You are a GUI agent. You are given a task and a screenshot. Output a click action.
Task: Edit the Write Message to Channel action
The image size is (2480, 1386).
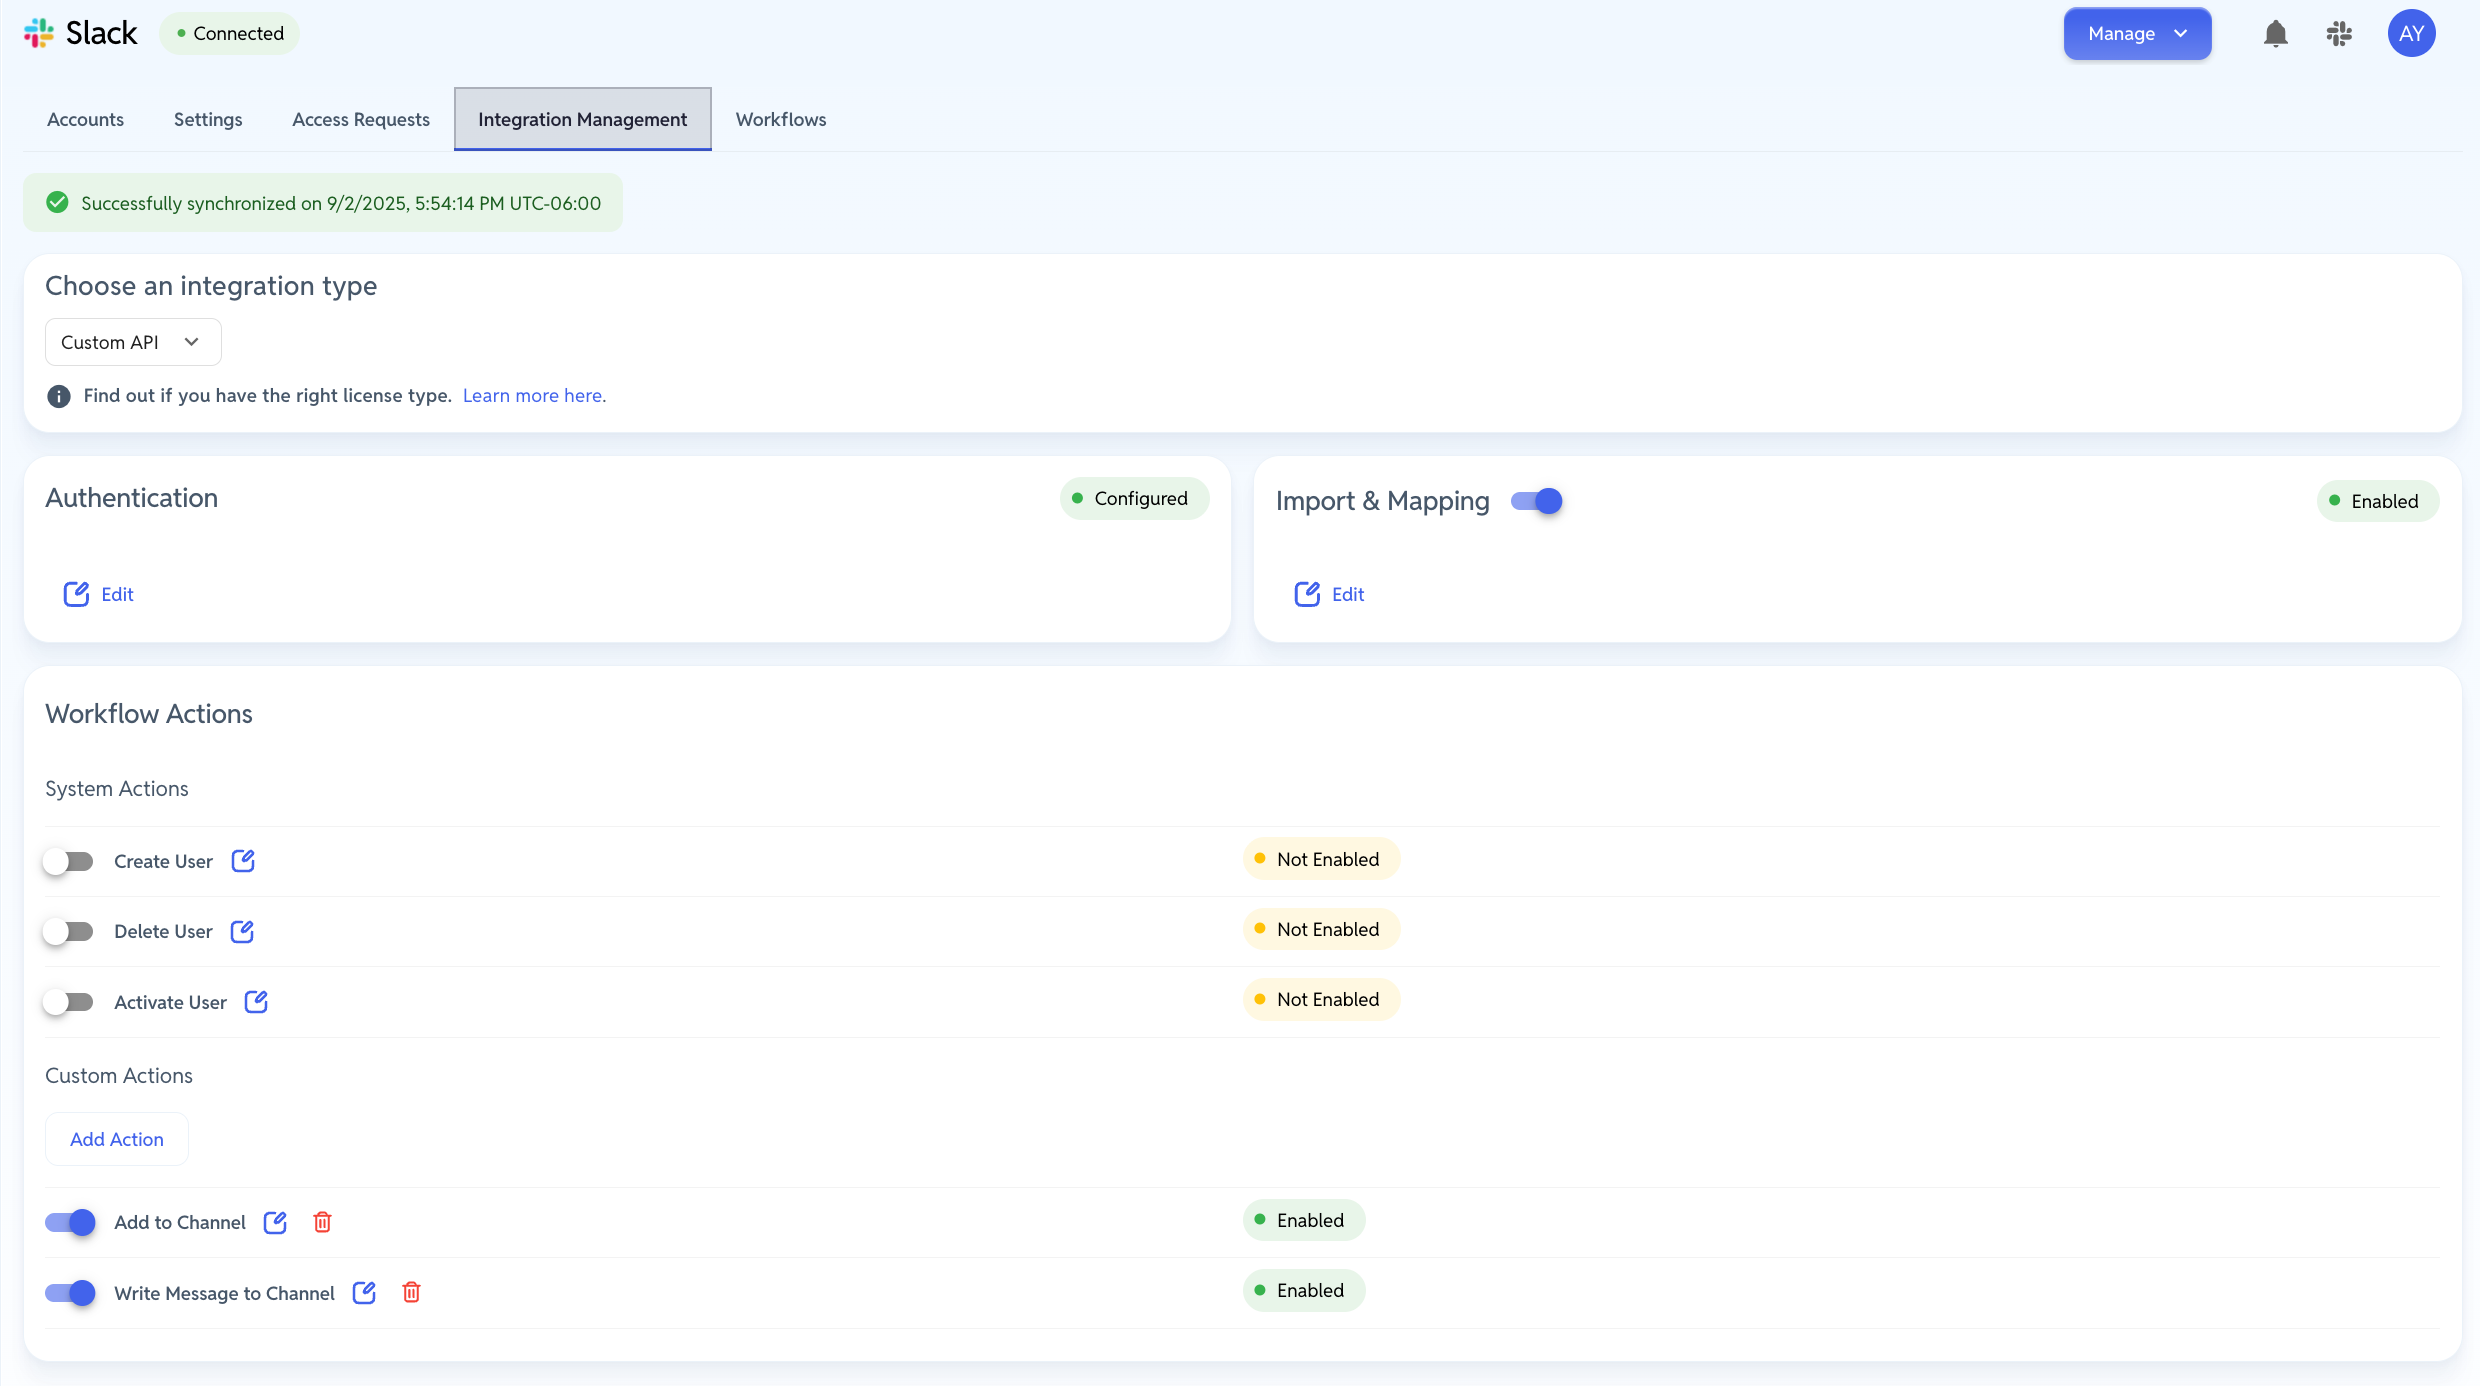point(364,1293)
